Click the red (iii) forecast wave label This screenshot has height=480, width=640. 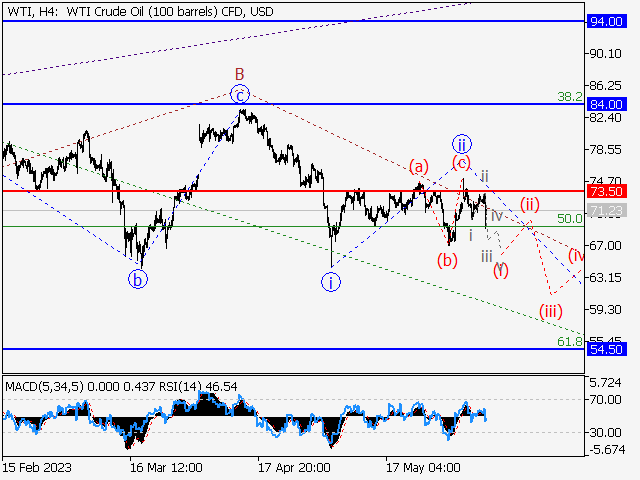[551, 311]
